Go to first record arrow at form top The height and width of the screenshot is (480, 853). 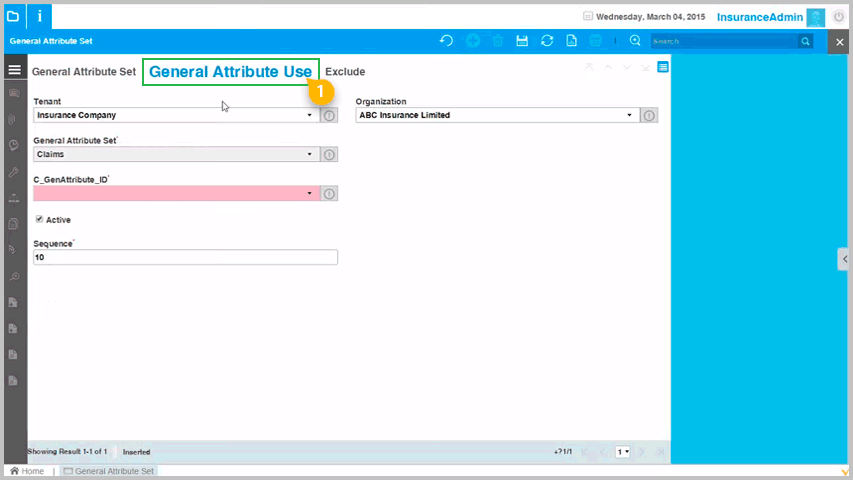[x=589, y=67]
